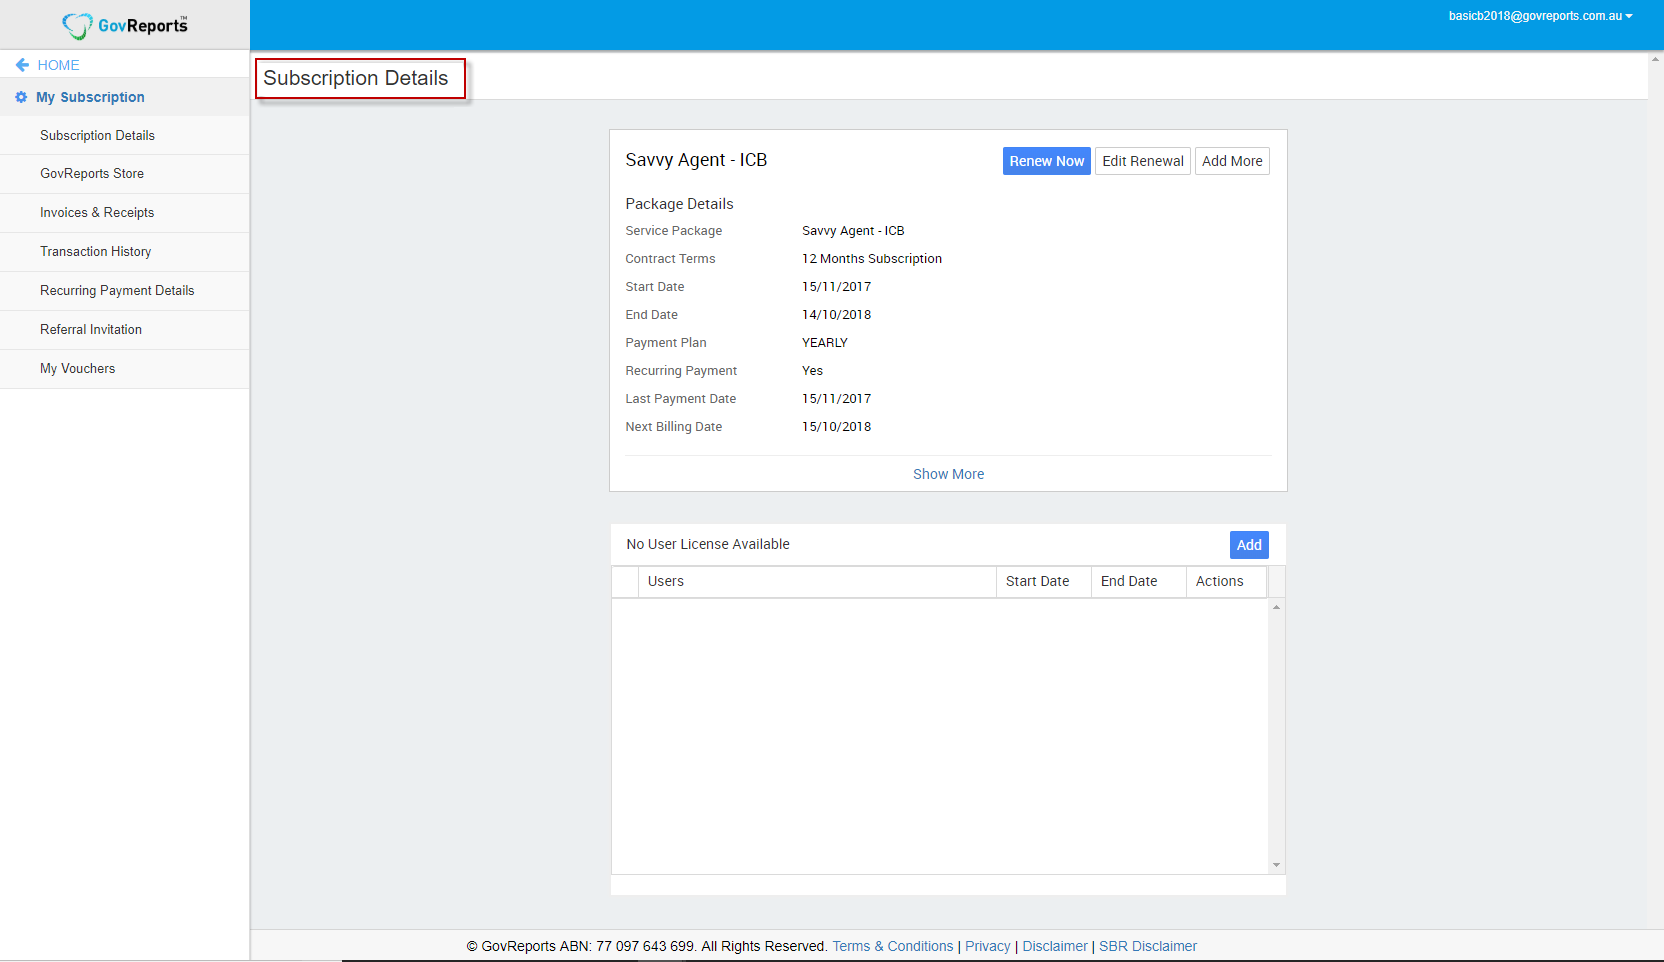Click the YEARLY payment plan value

coord(825,343)
